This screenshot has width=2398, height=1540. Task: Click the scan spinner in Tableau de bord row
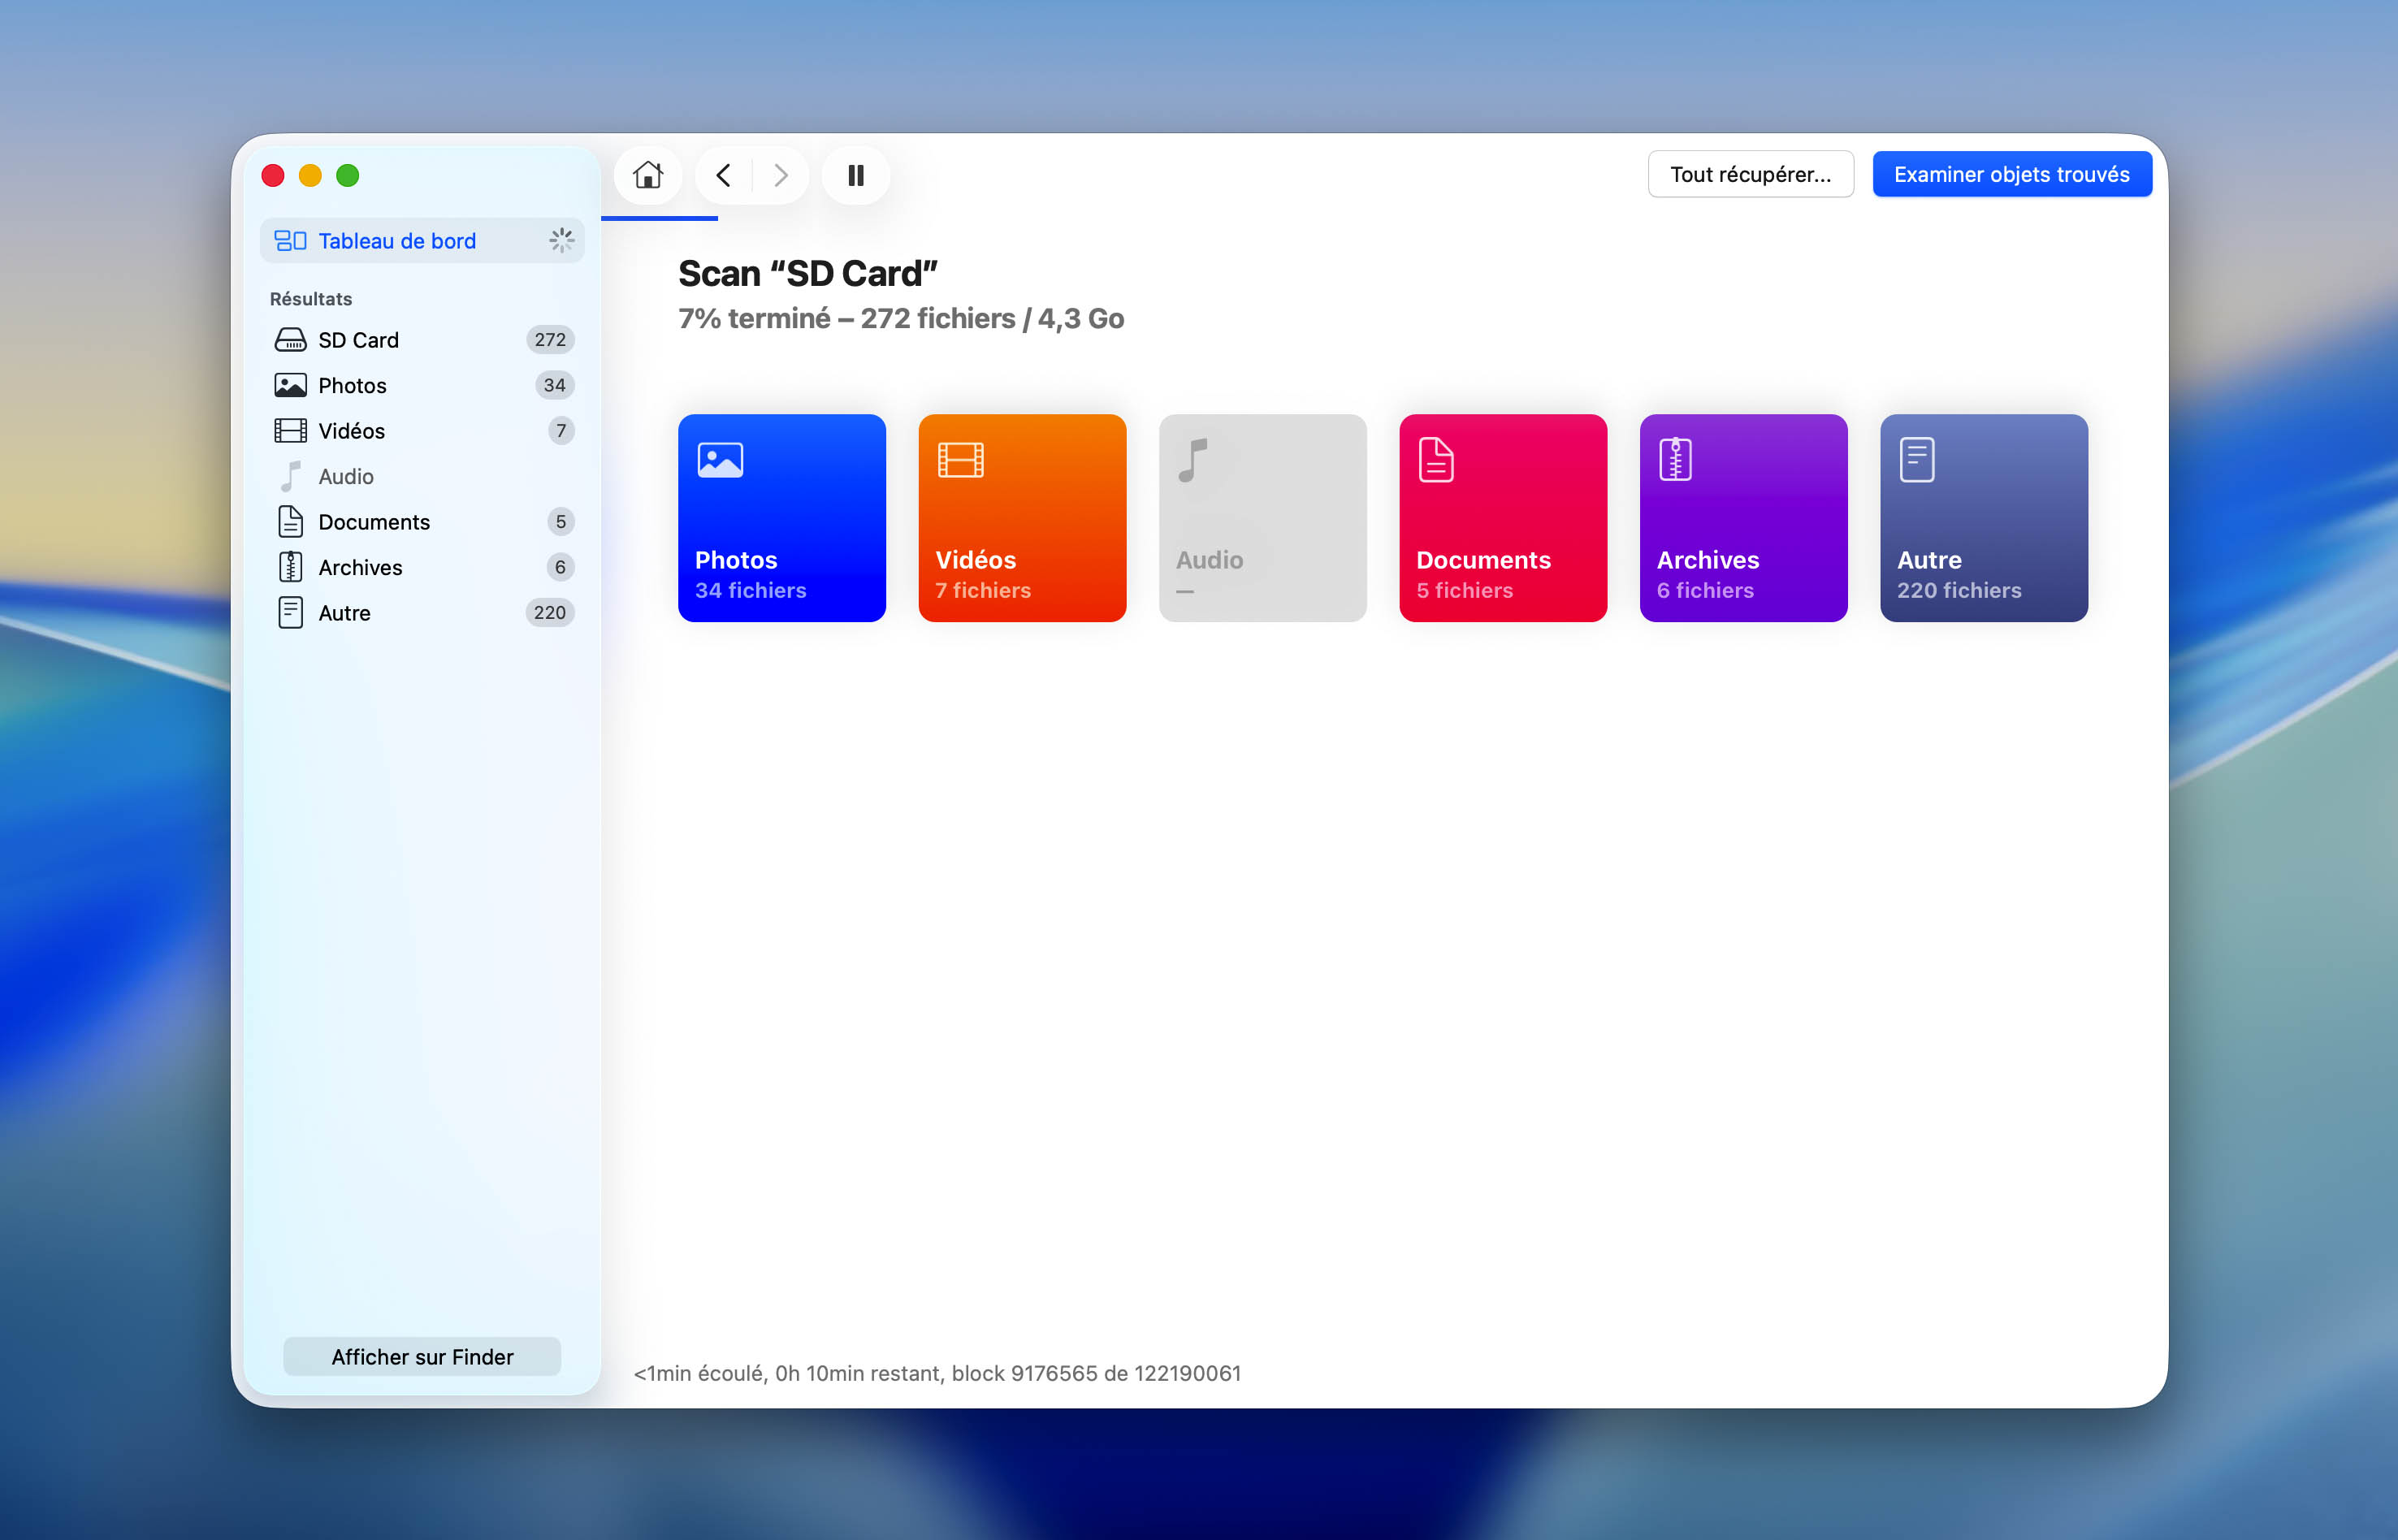tap(562, 240)
